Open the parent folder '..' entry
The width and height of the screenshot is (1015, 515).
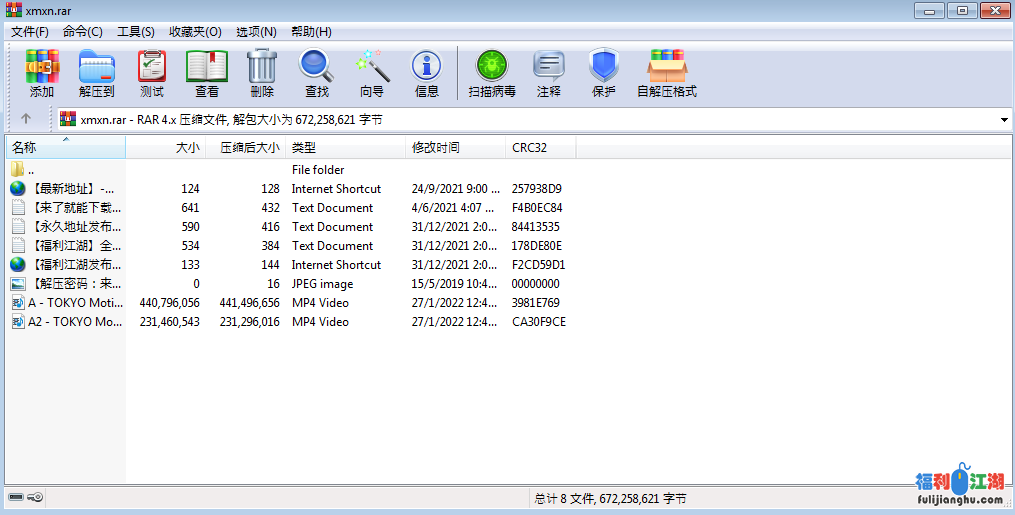point(31,170)
